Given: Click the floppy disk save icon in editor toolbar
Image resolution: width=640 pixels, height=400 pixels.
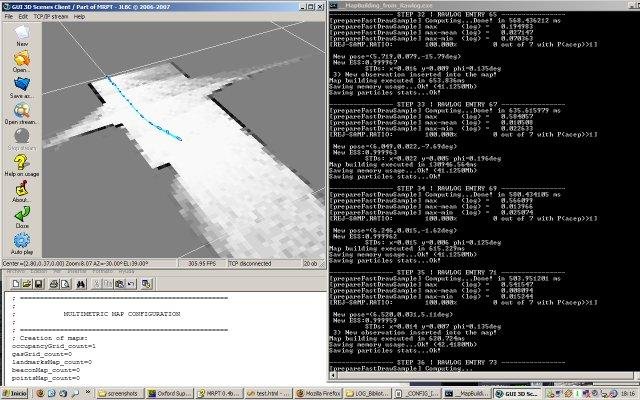Looking at the screenshot, I should coord(38,284).
